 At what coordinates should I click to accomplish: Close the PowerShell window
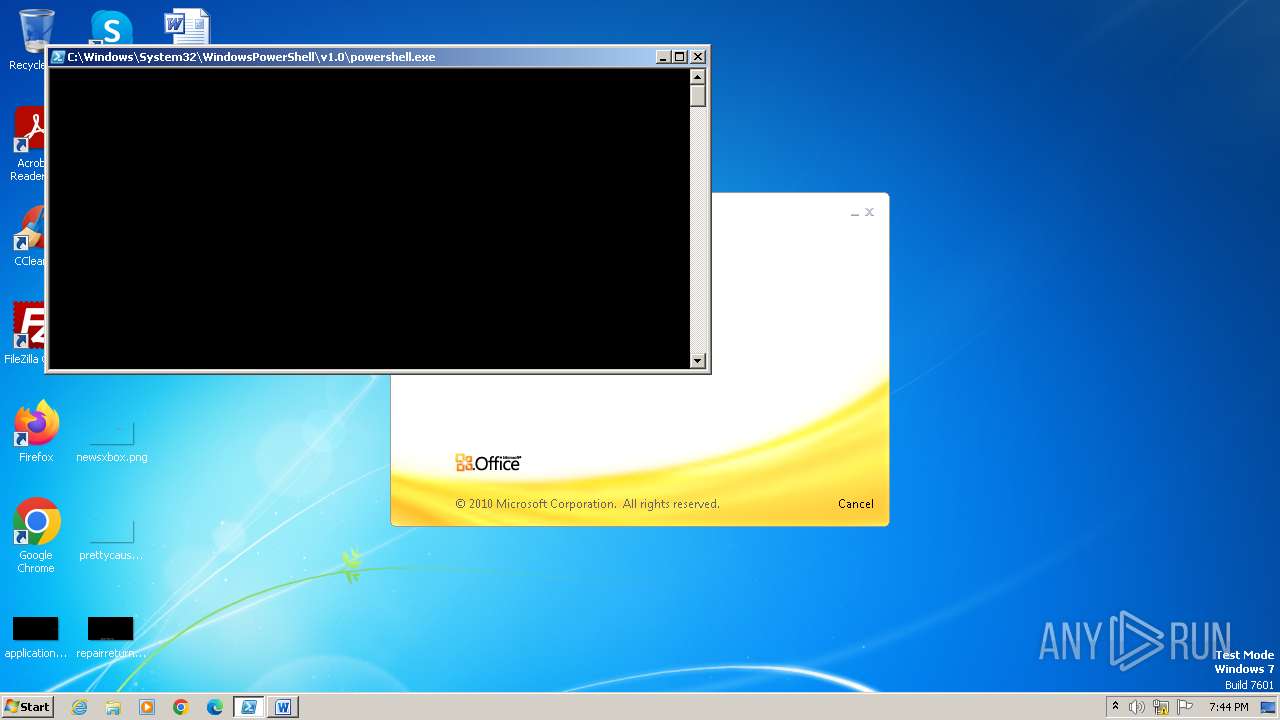(x=698, y=57)
